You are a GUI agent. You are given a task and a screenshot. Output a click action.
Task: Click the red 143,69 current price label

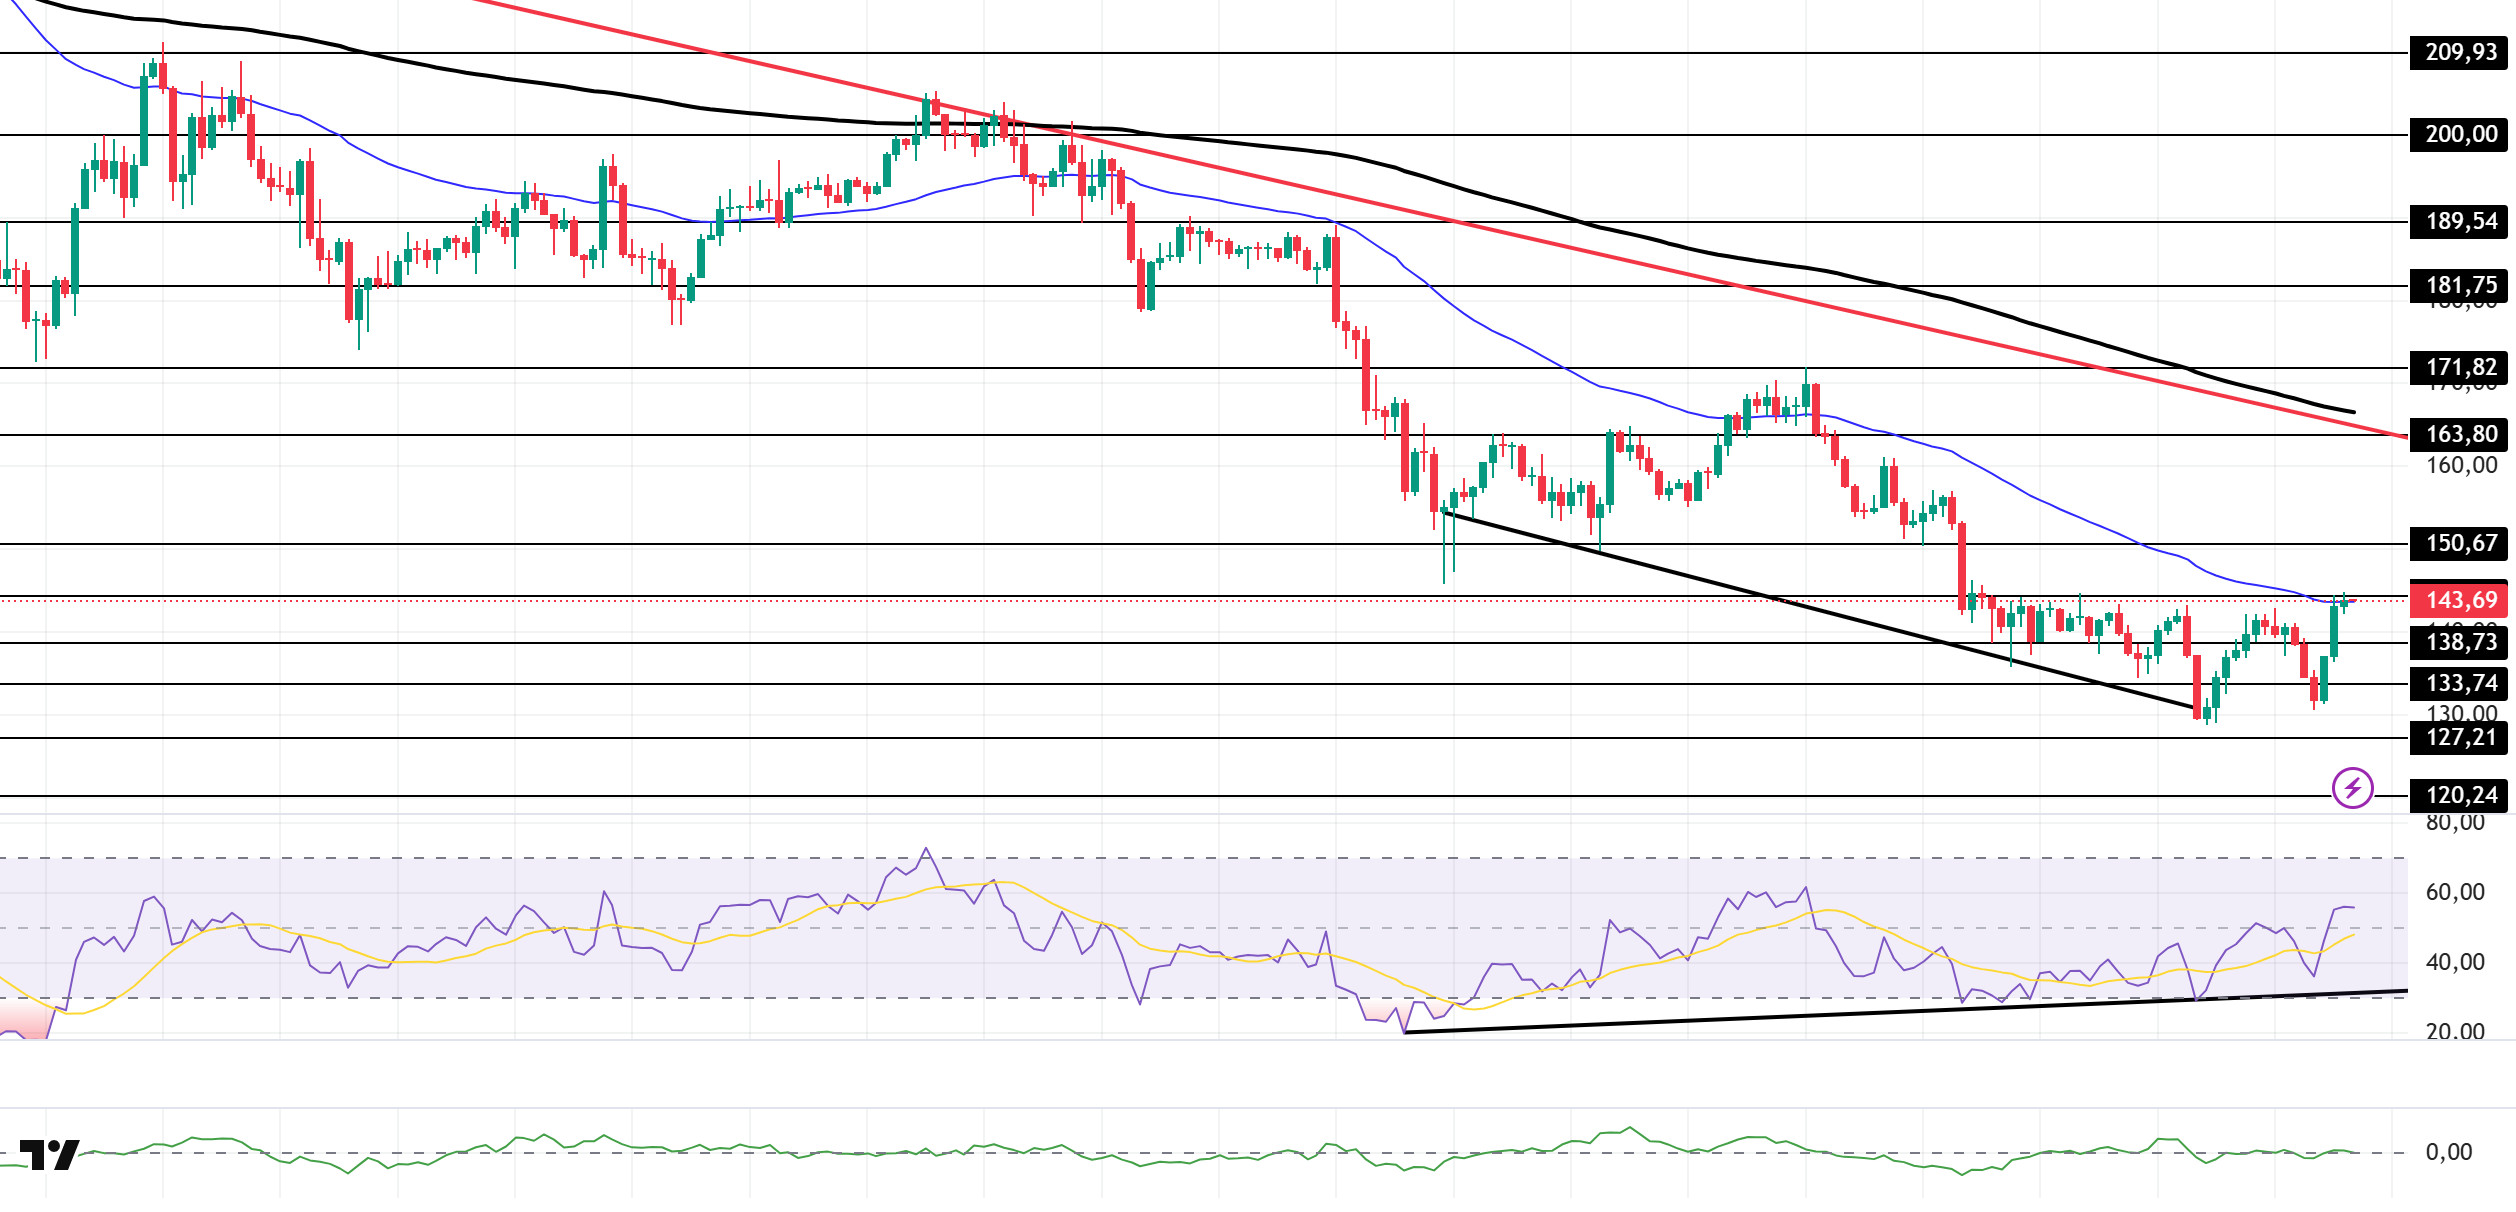point(2460,600)
